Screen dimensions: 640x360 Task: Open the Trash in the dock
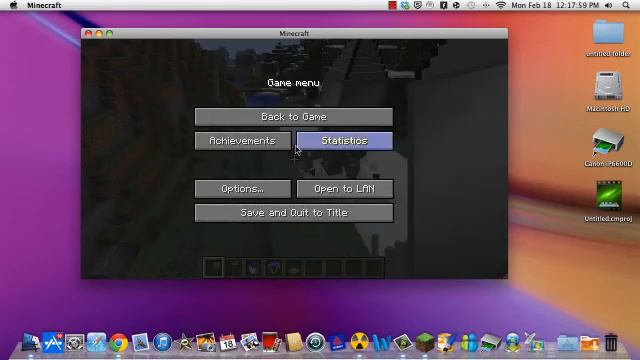pos(611,342)
